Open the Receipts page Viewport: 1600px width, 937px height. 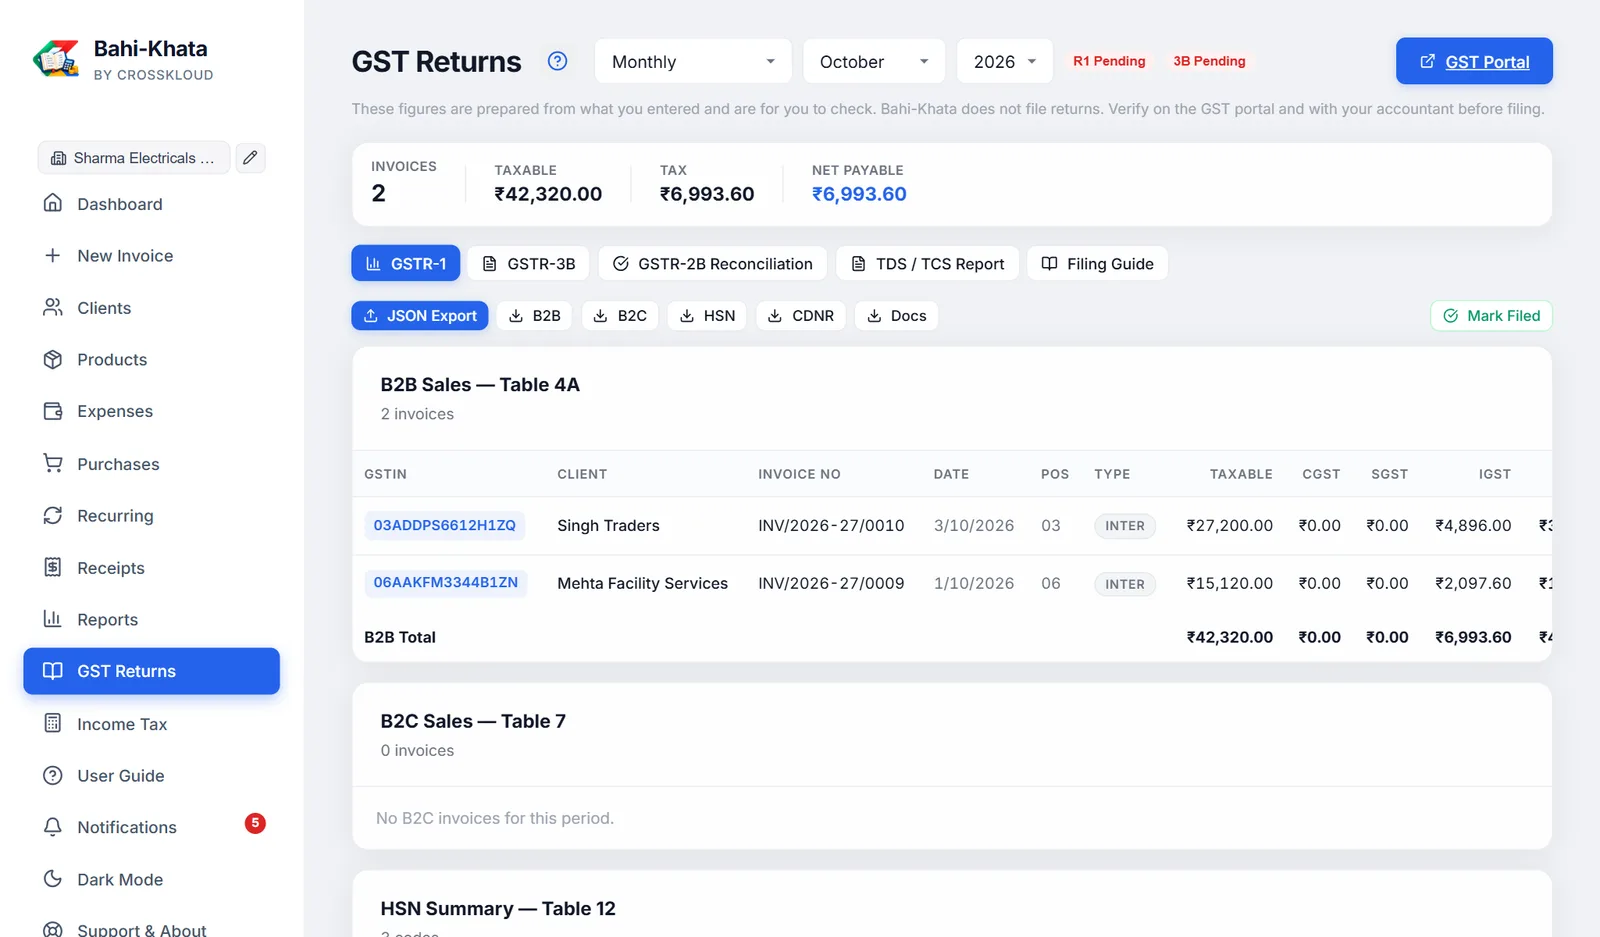coord(151,568)
